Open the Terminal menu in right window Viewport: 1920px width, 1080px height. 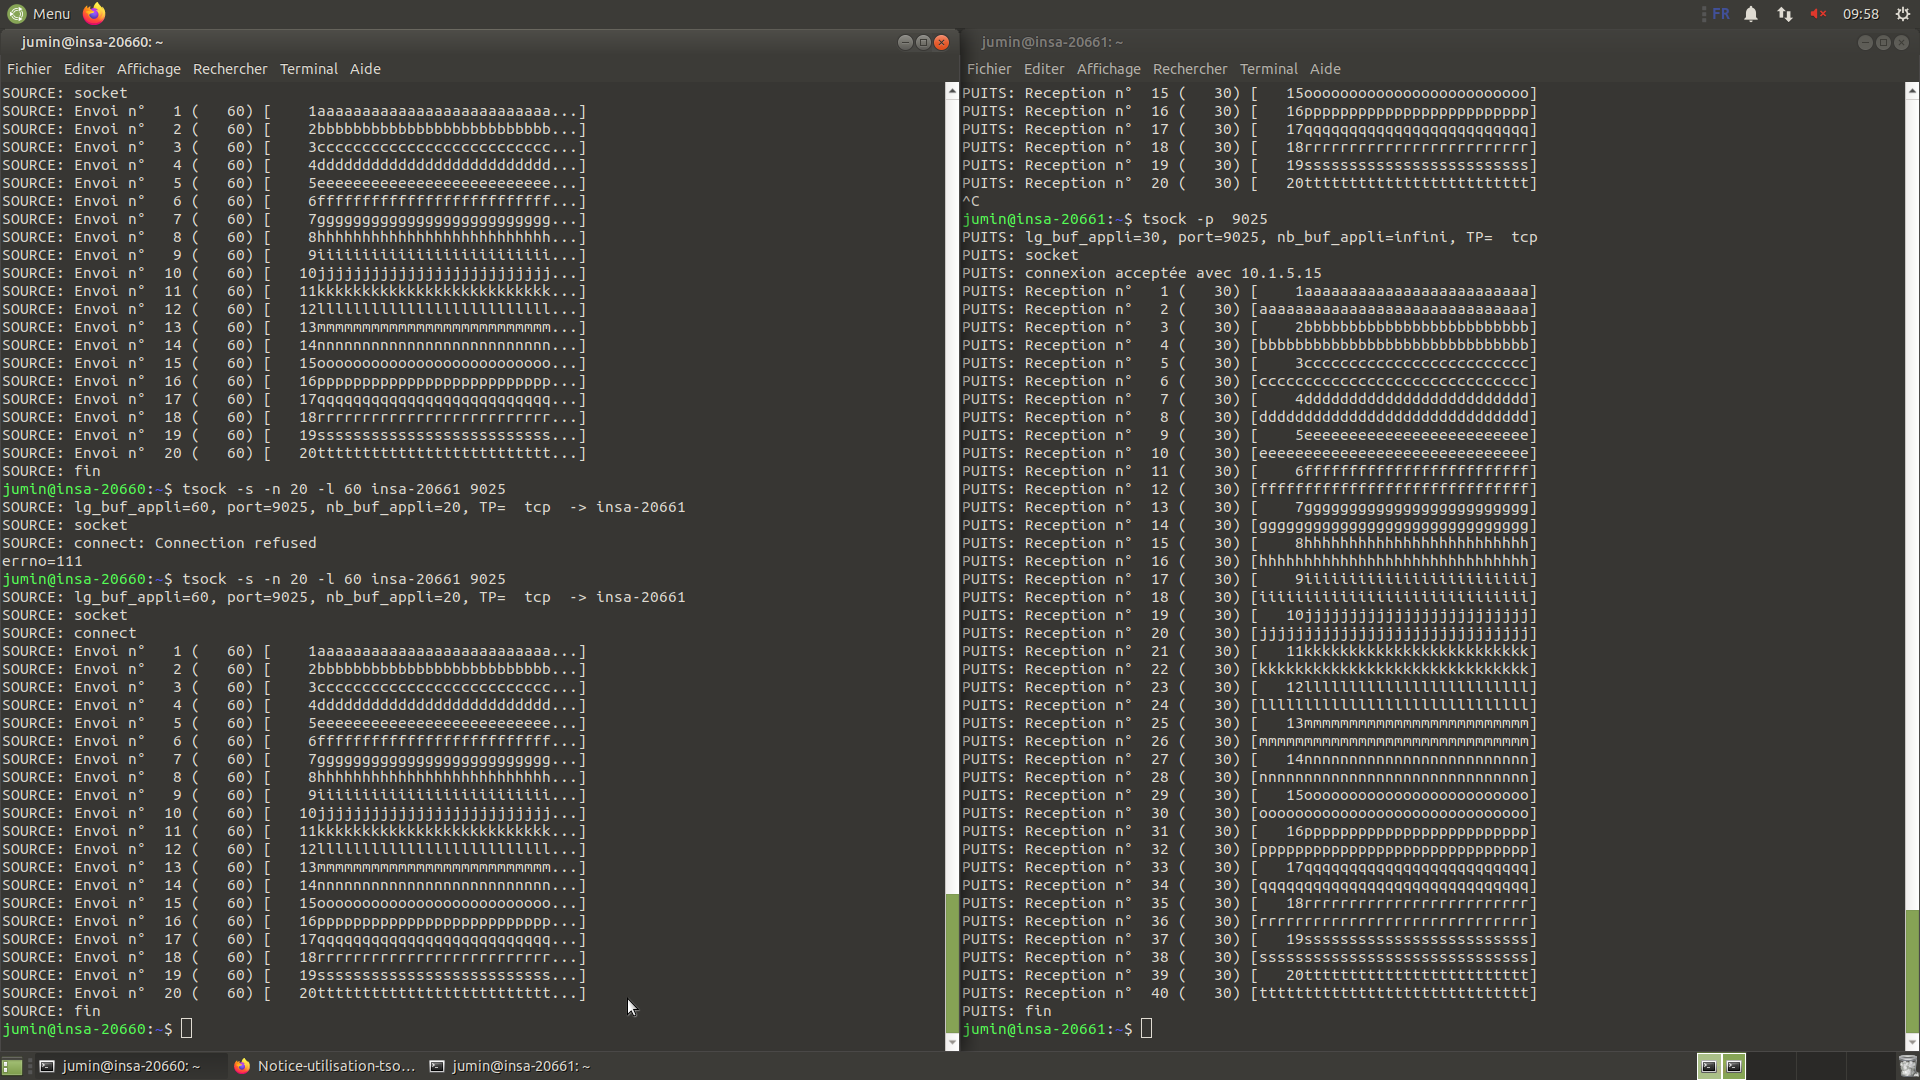(1268, 69)
